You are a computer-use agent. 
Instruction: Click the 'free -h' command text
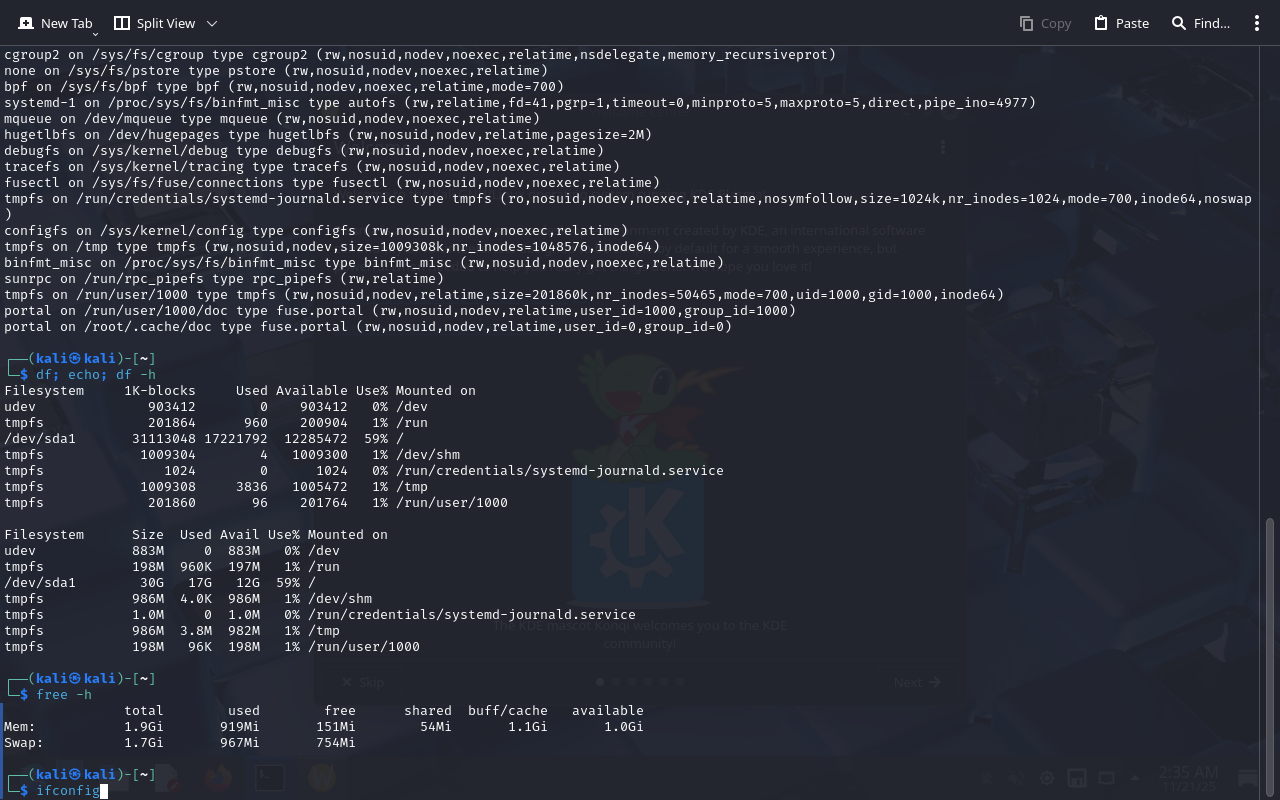tap(64, 695)
